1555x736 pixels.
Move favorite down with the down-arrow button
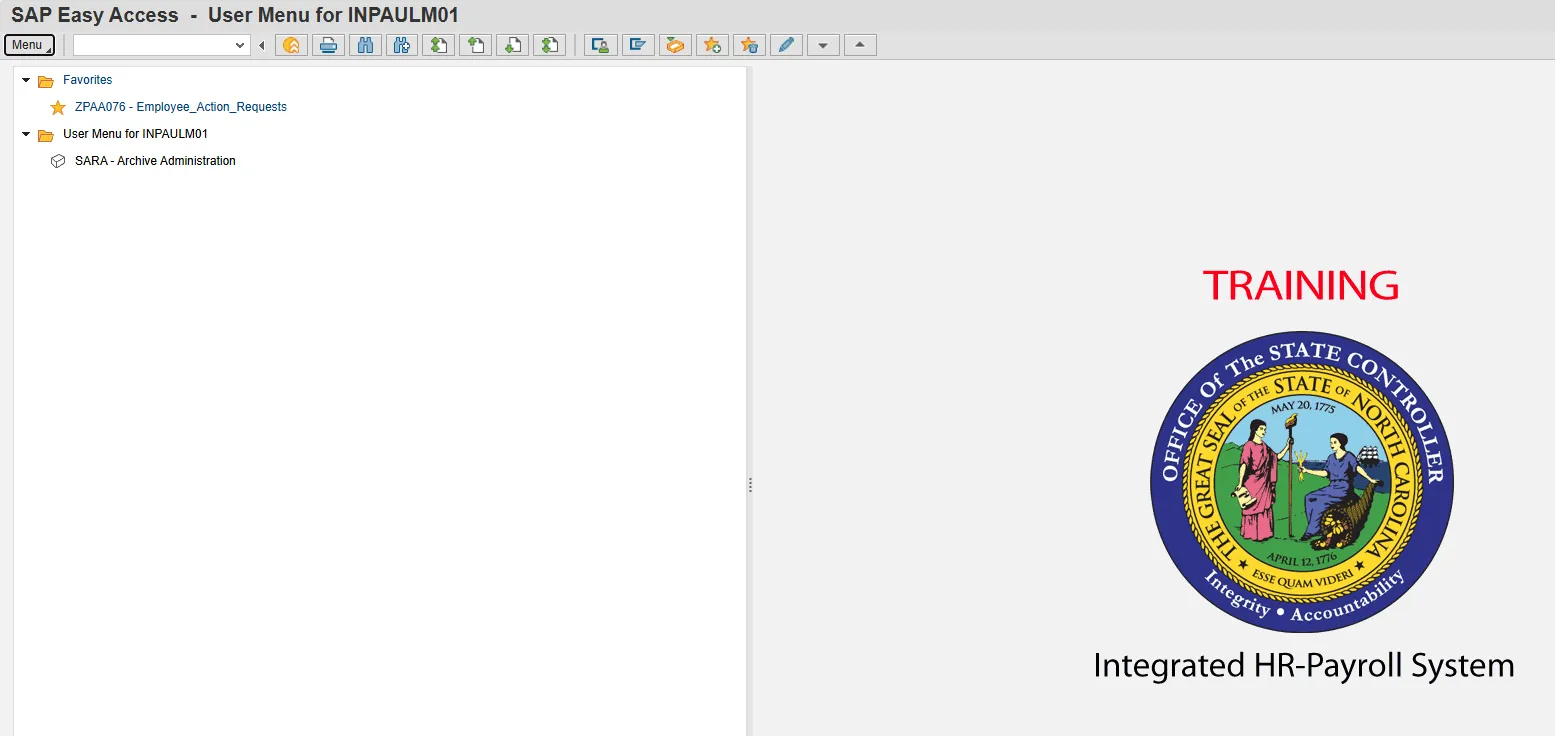click(823, 45)
